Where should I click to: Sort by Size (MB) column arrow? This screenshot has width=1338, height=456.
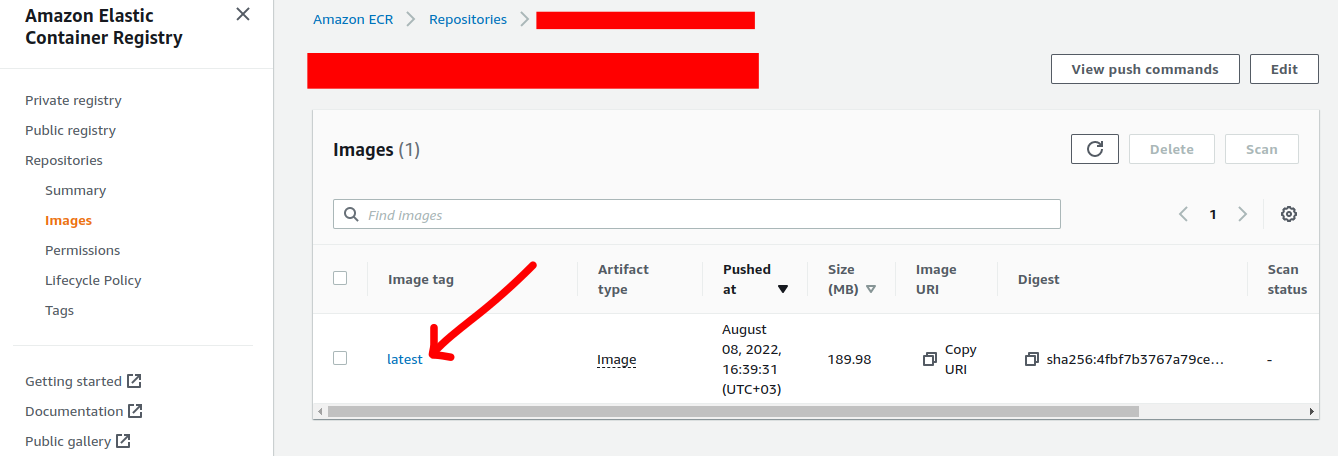tap(871, 289)
